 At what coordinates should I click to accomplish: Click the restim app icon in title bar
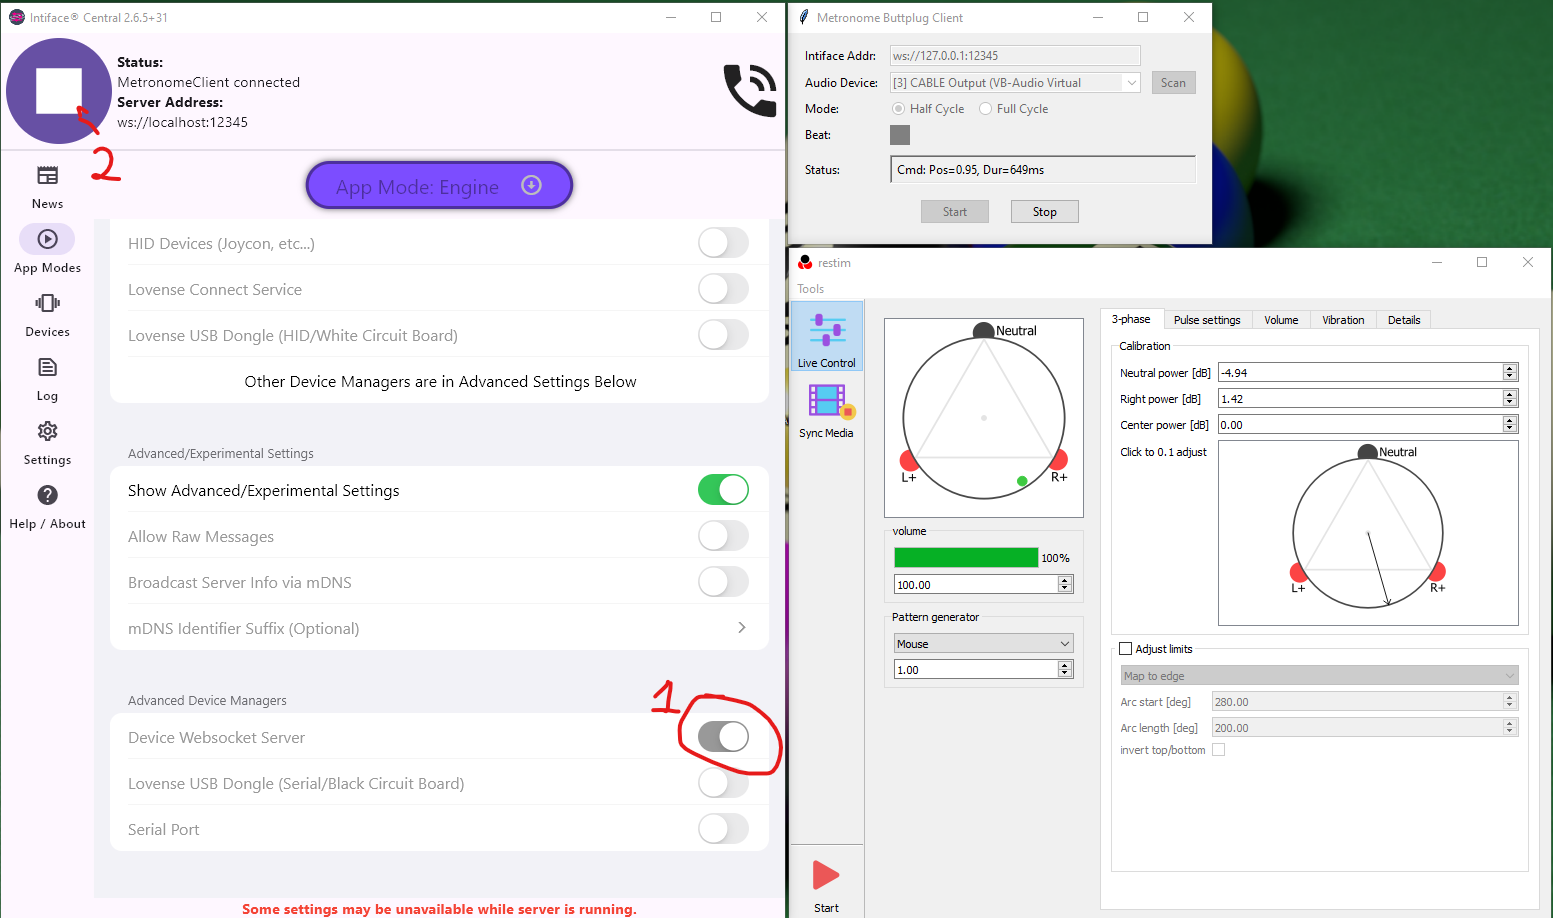point(805,263)
